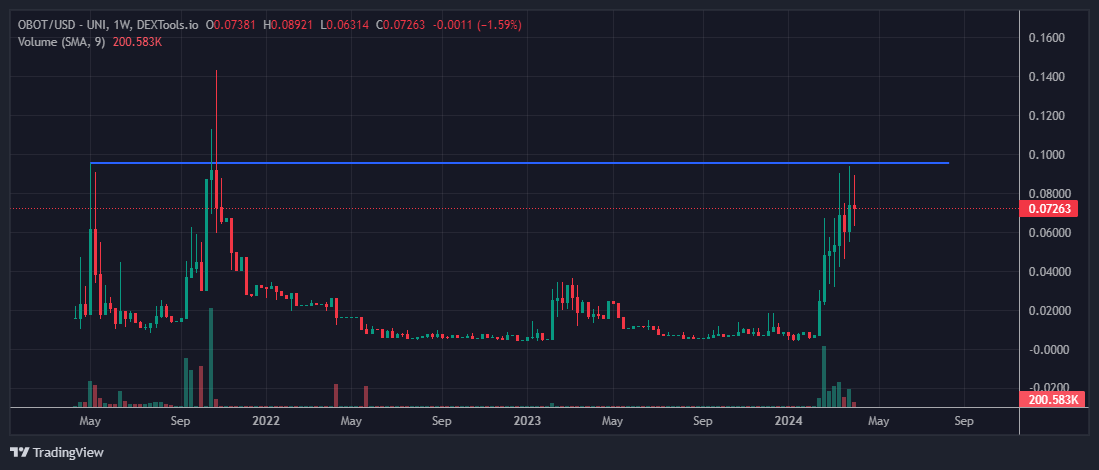Click the change value −0.0011 (−1.59%)

tap(477, 25)
